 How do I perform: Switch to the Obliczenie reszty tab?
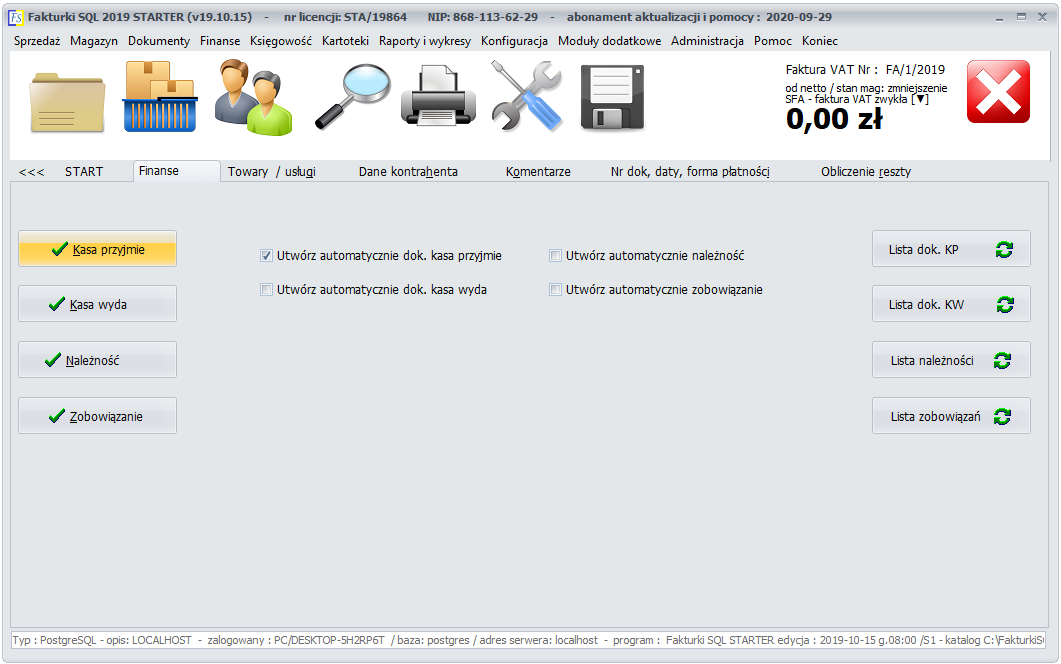(866, 172)
